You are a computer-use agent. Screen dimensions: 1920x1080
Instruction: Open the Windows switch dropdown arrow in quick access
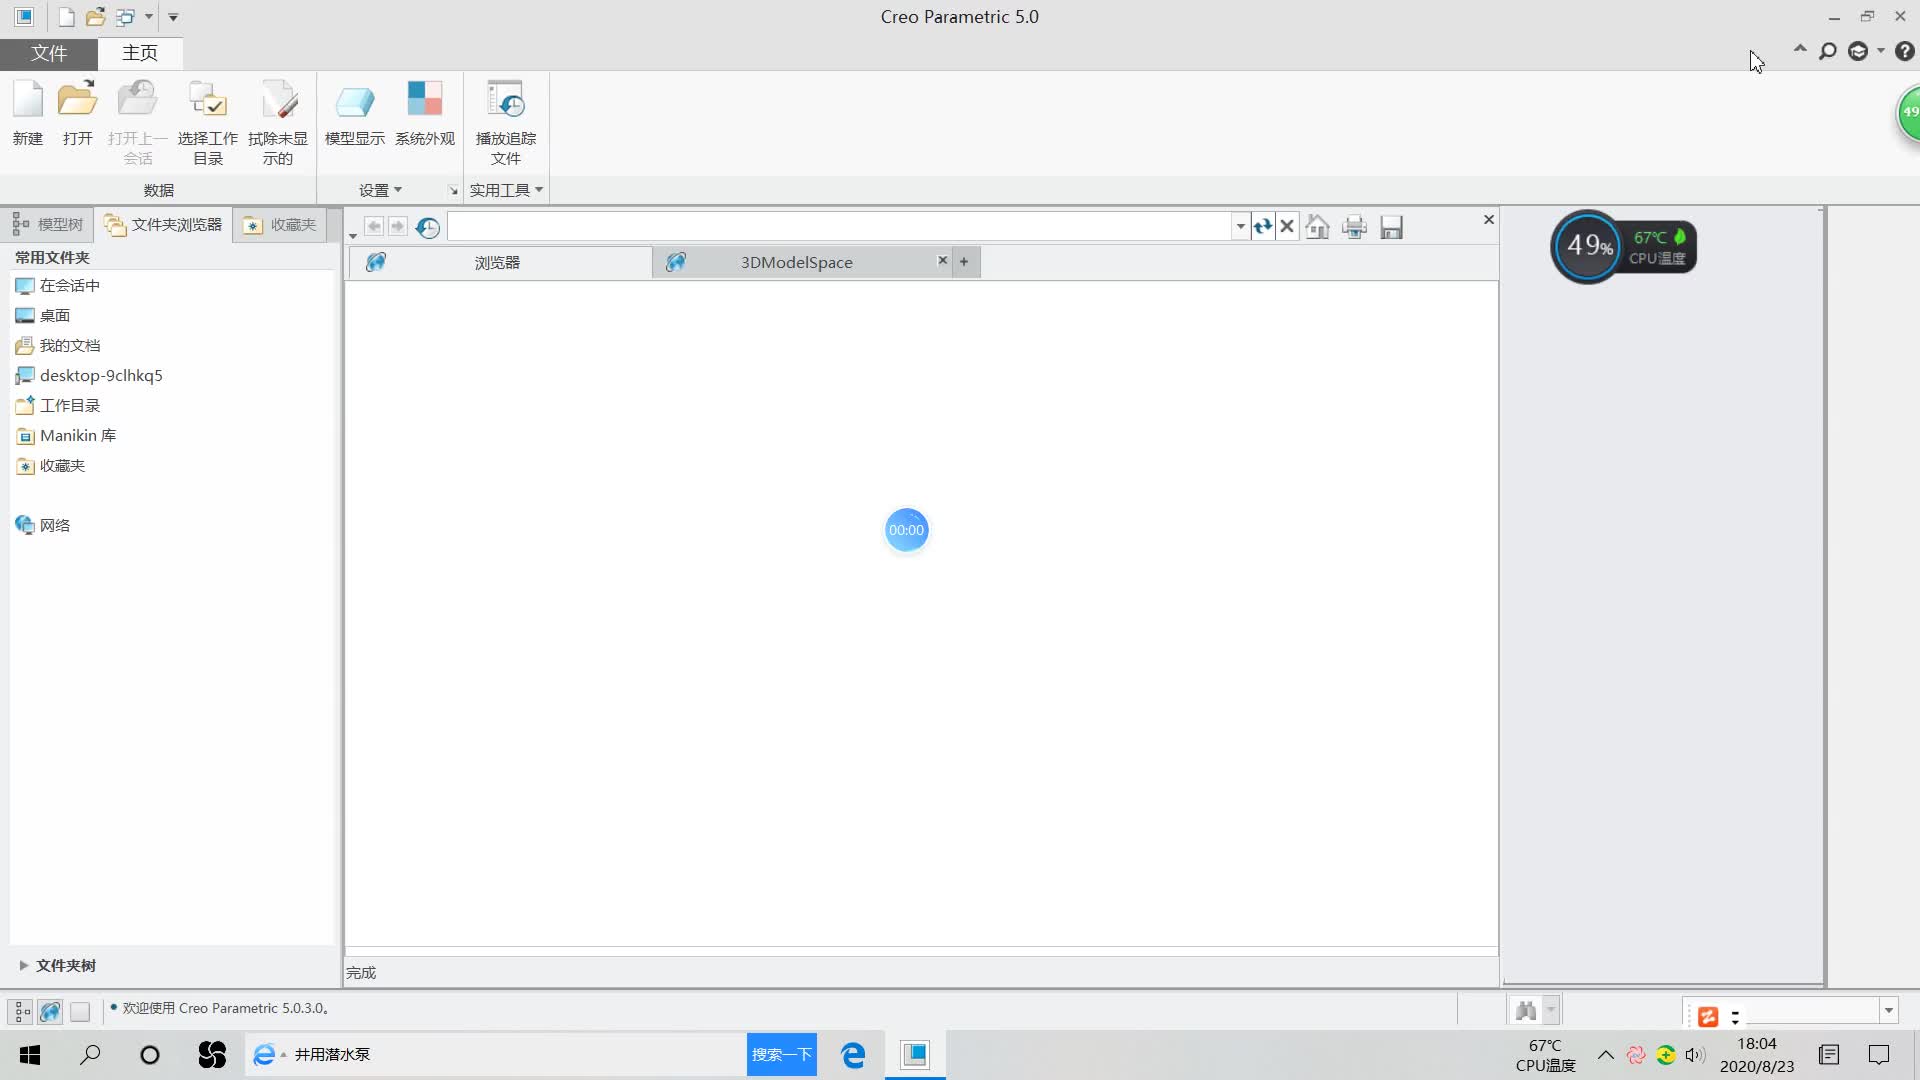coord(149,17)
